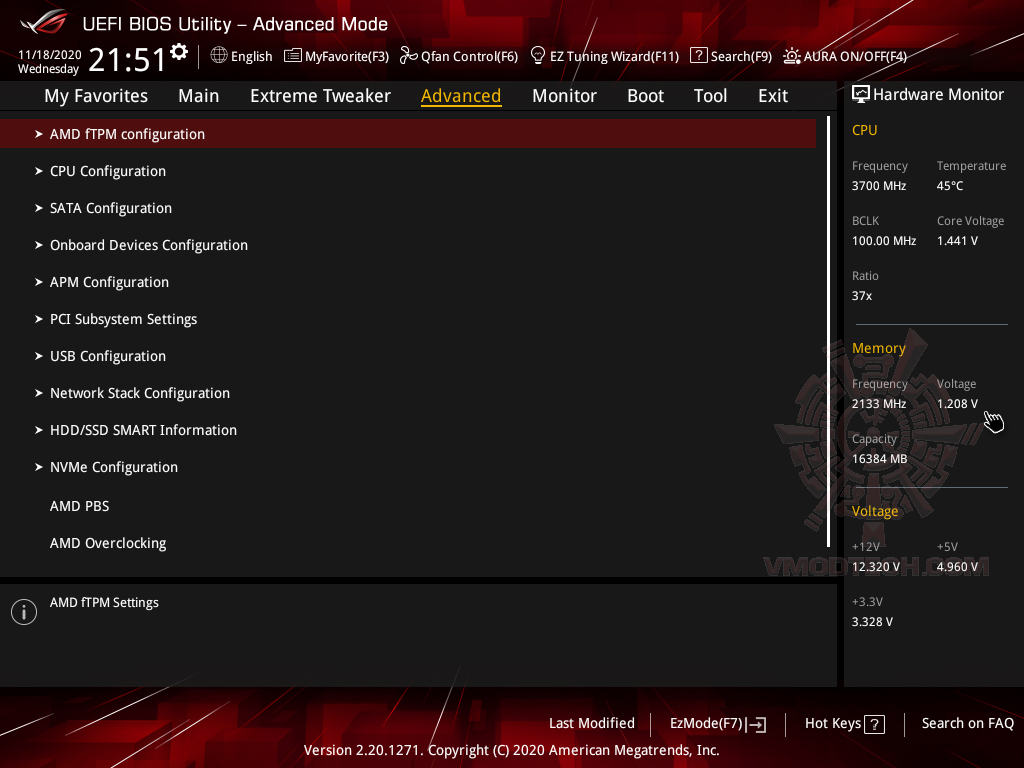The height and width of the screenshot is (768, 1024).
Task: Click the 3700 MHz CPU frequency value
Action: pos(878,186)
